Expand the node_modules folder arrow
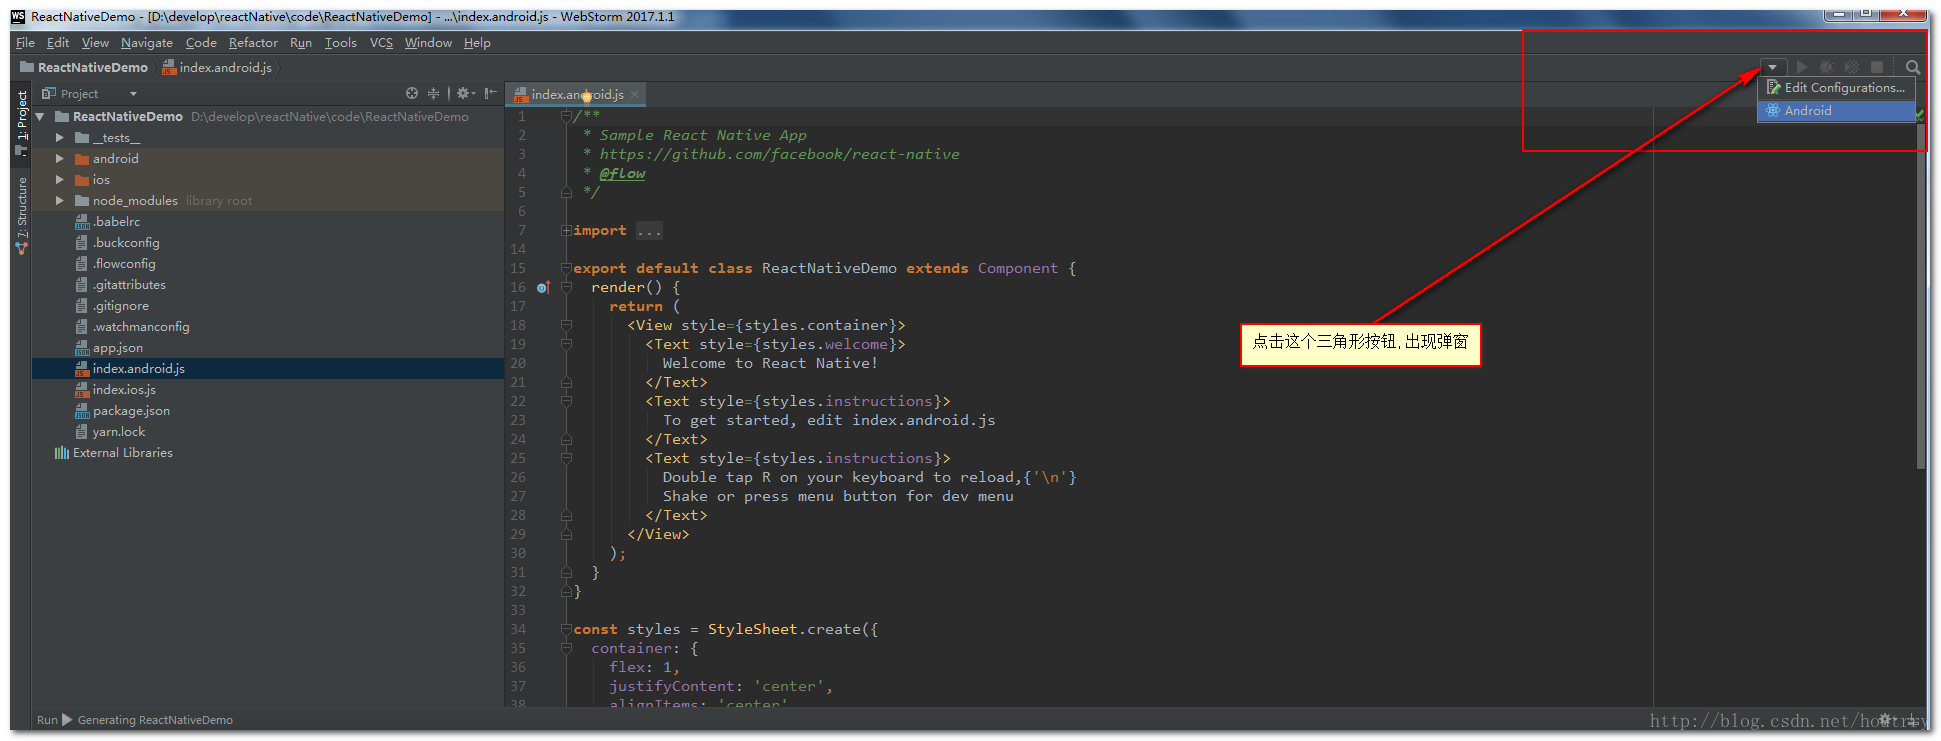The image size is (1941, 741). (x=59, y=201)
